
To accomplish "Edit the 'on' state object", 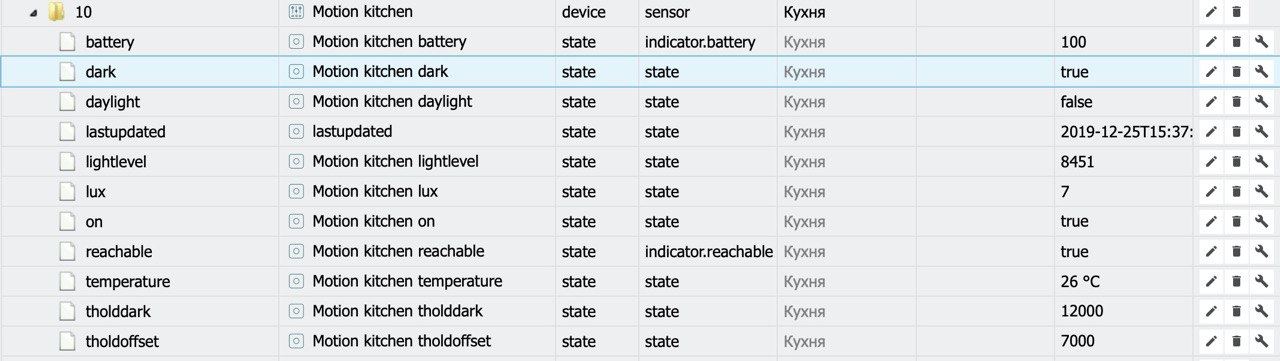I will click(x=1211, y=221).
